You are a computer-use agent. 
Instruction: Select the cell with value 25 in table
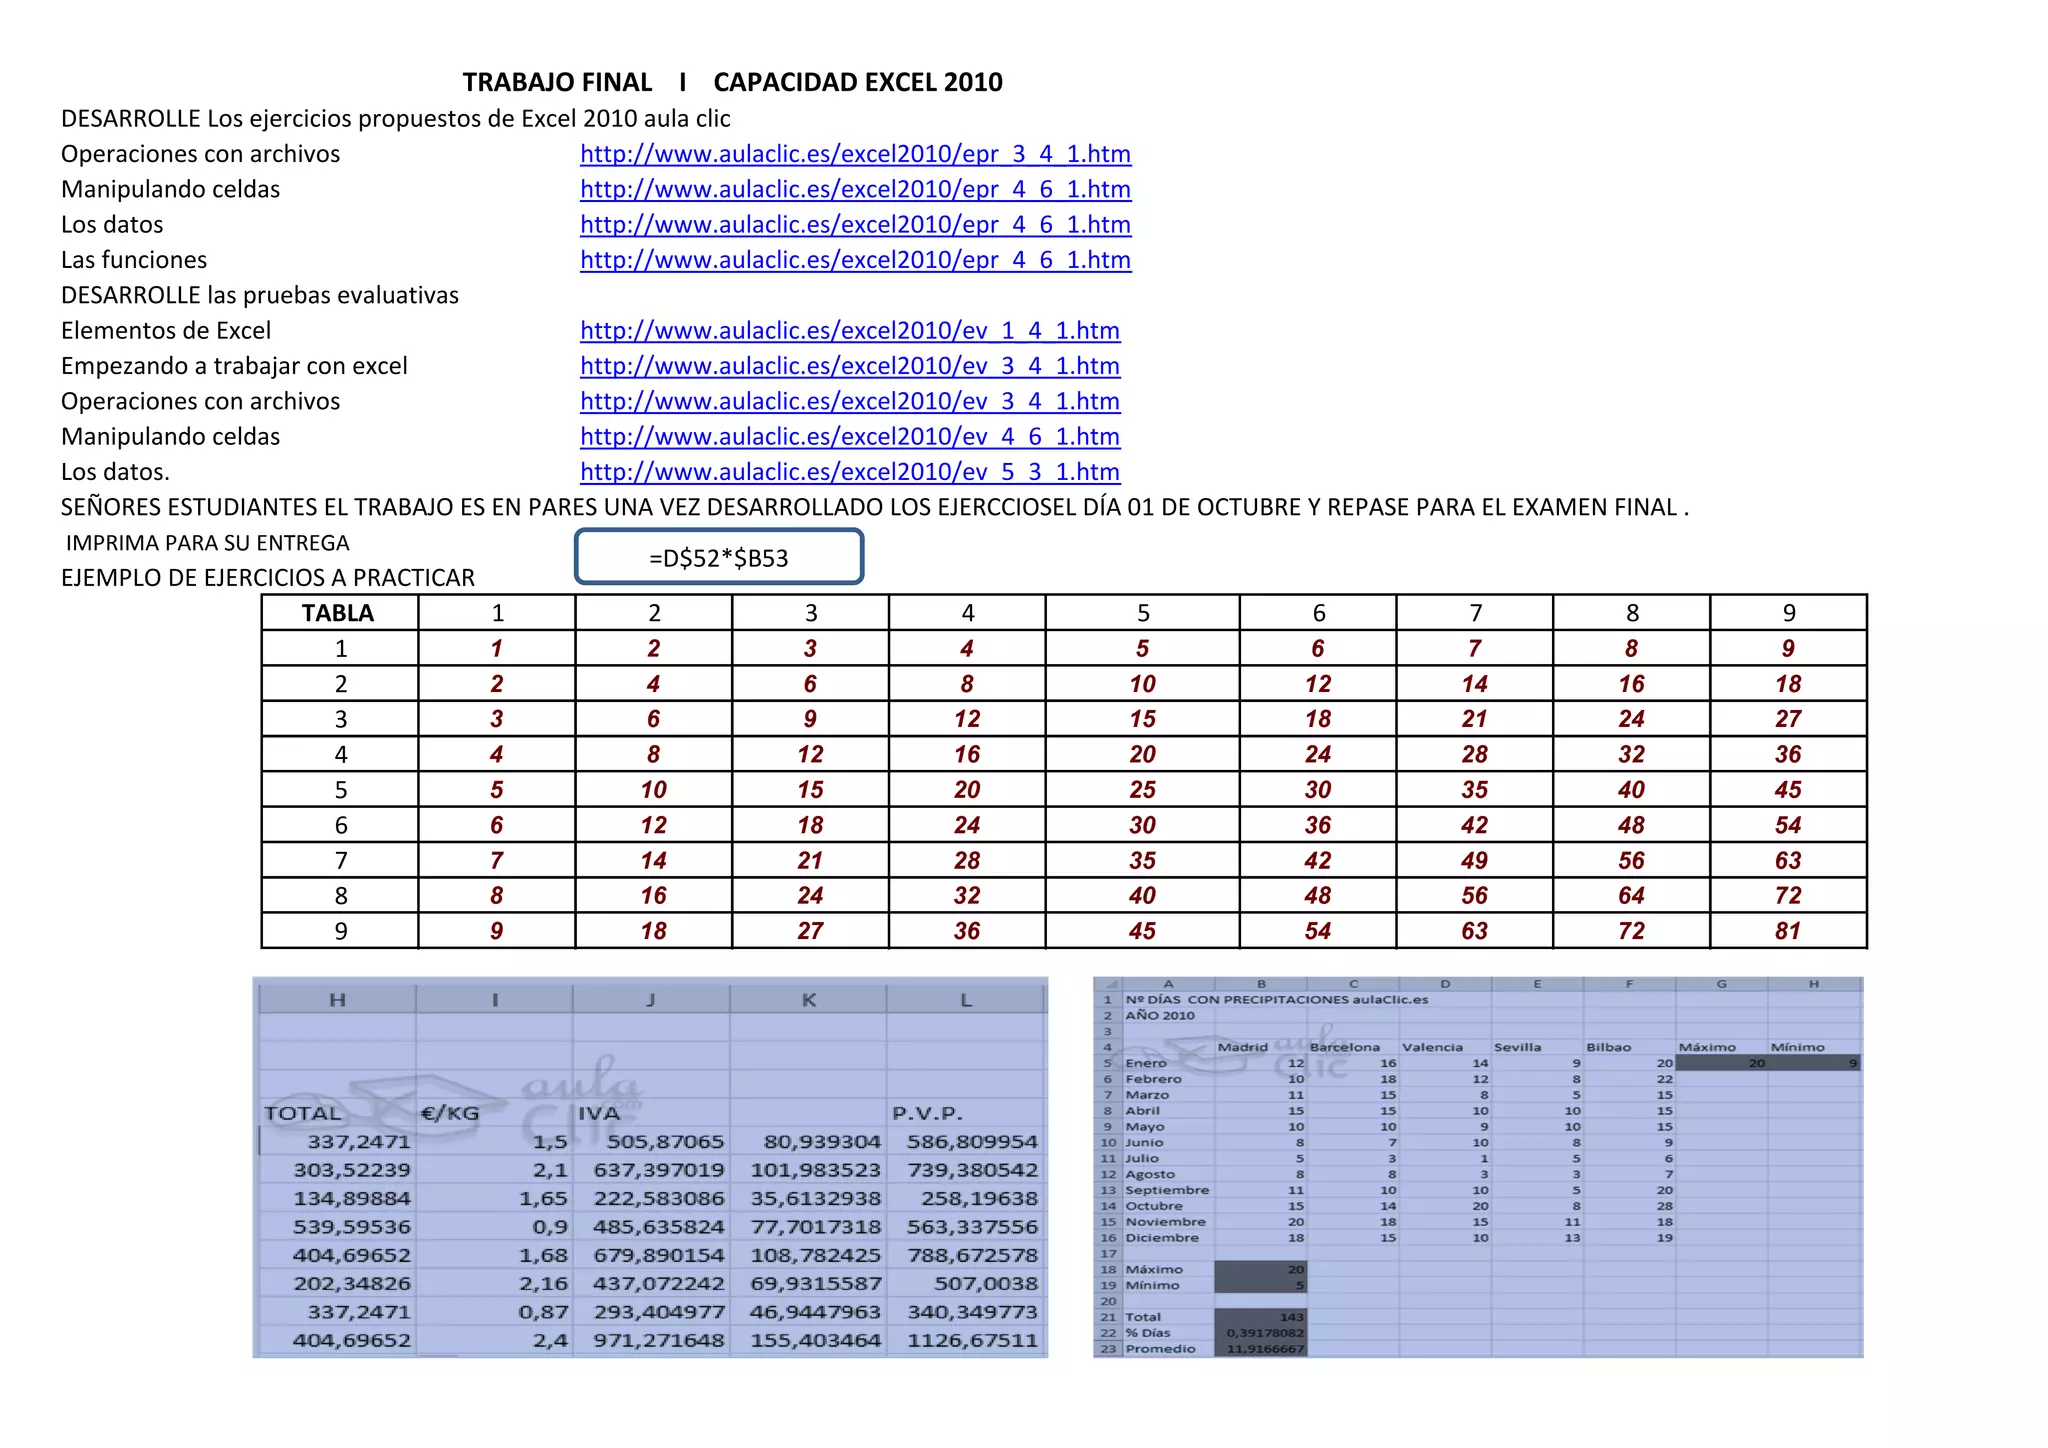click(x=1142, y=790)
